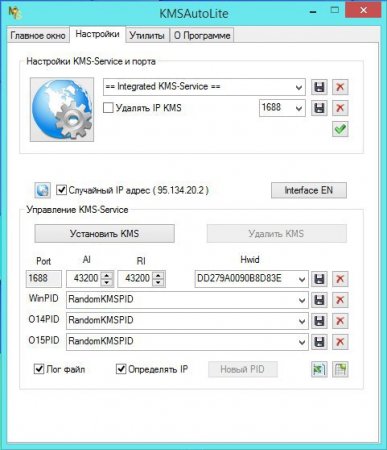387x450 pixels.
Task: Click the Установить KMS button
Action: [104, 233]
